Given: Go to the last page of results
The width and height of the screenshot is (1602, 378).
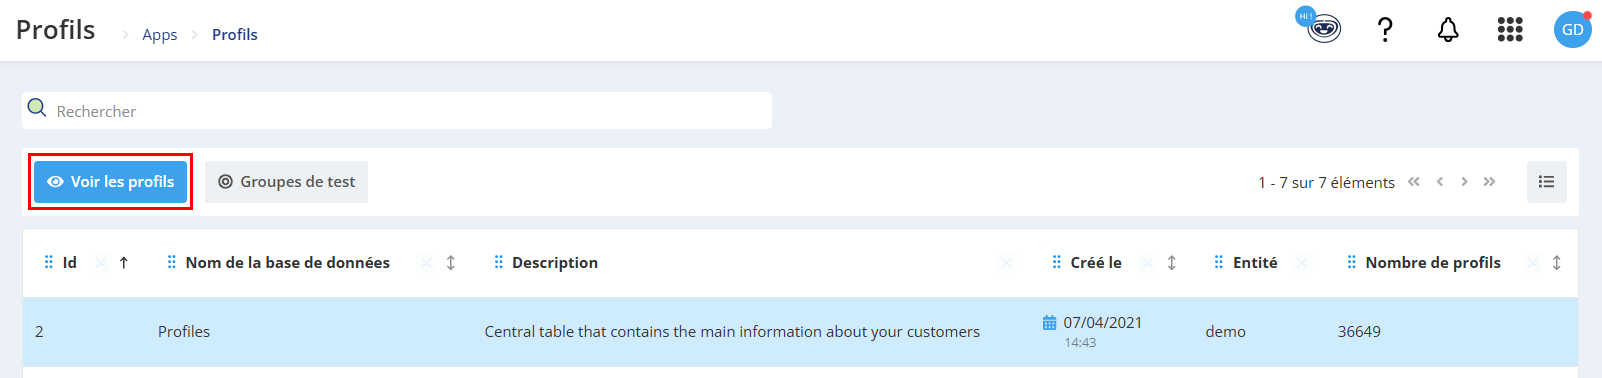Looking at the screenshot, I should (1489, 182).
